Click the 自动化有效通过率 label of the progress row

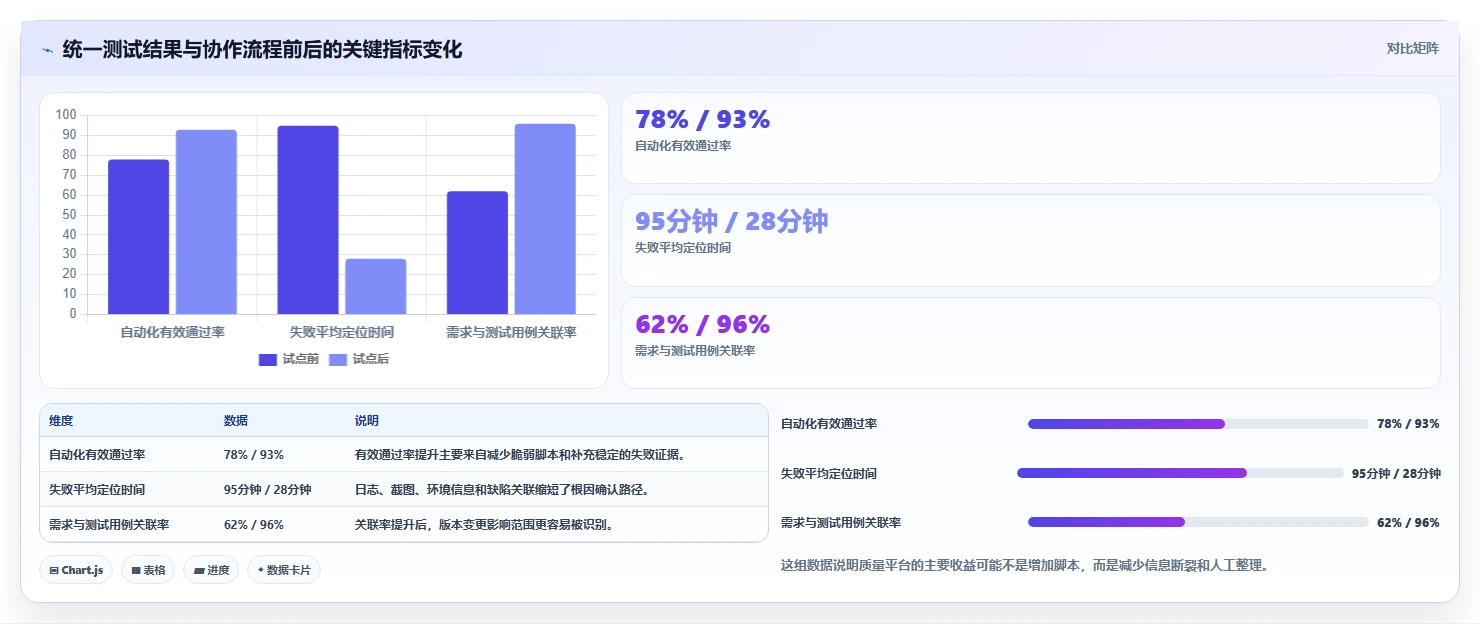[x=829, y=424]
